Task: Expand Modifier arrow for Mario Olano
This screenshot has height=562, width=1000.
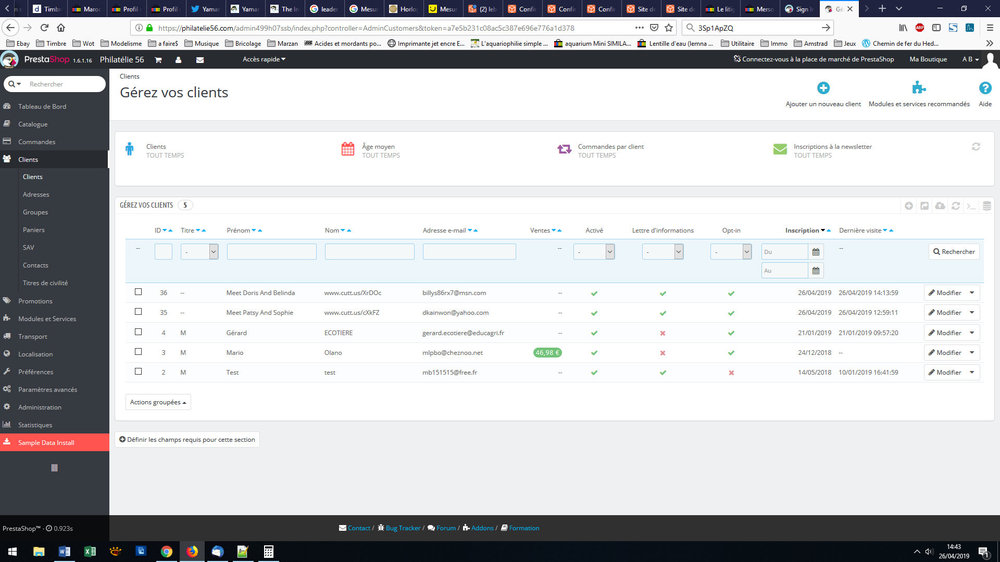Action: click(x=972, y=353)
